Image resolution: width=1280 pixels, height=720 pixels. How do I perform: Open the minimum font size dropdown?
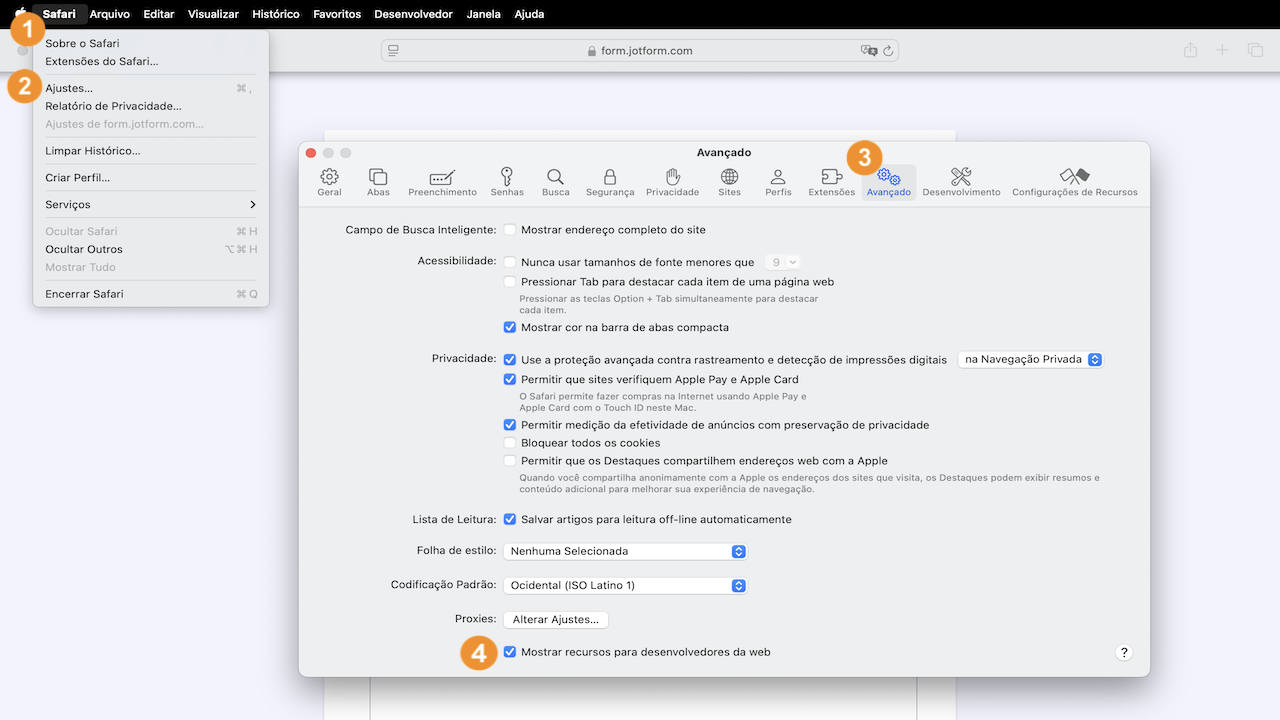[782, 263]
